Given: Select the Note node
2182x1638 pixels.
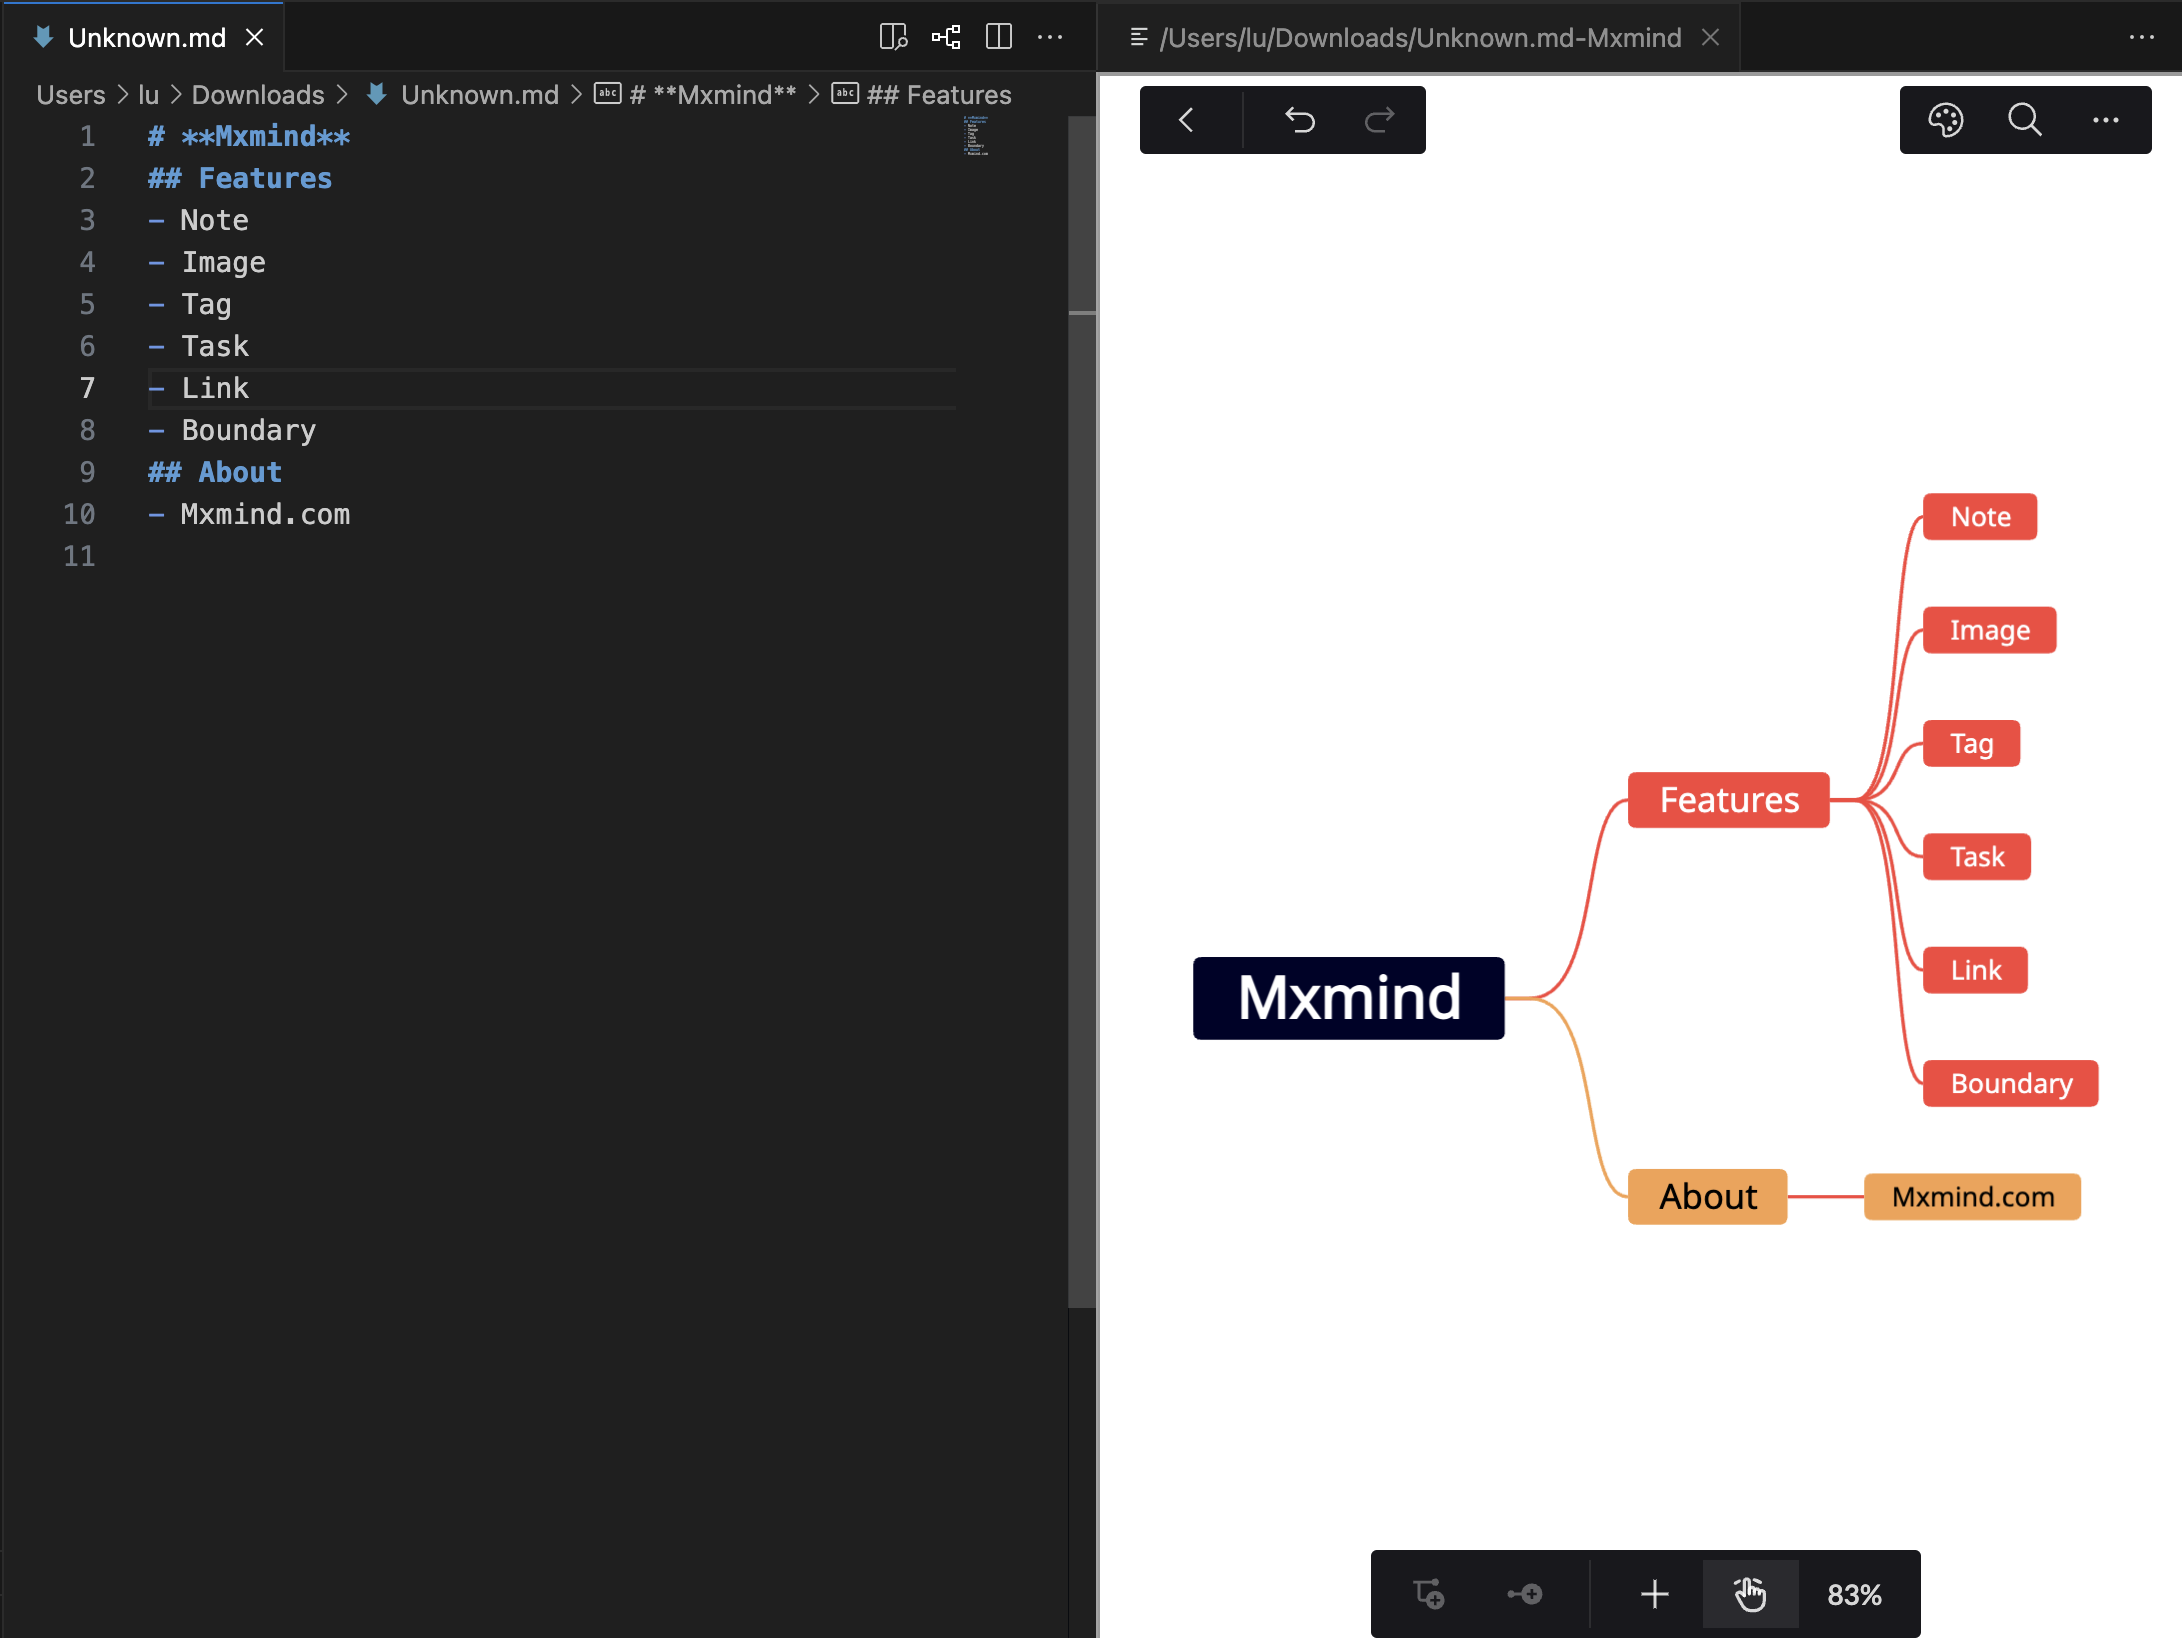Looking at the screenshot, I should click(x=1980, y=517).
